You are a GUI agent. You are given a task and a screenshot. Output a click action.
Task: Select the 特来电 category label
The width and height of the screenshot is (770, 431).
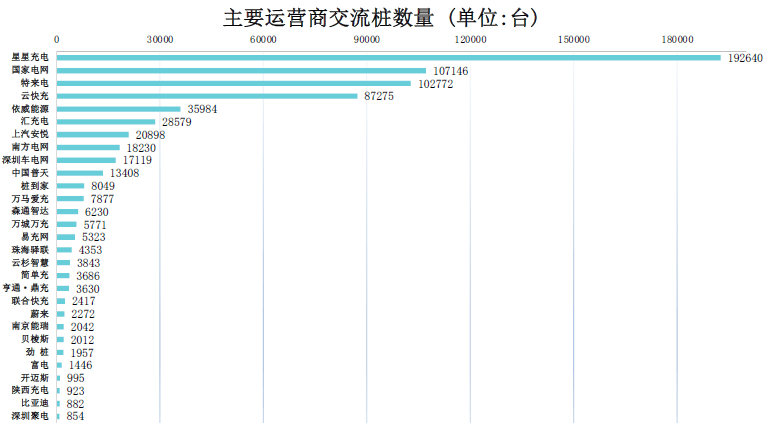click(35, 83)
